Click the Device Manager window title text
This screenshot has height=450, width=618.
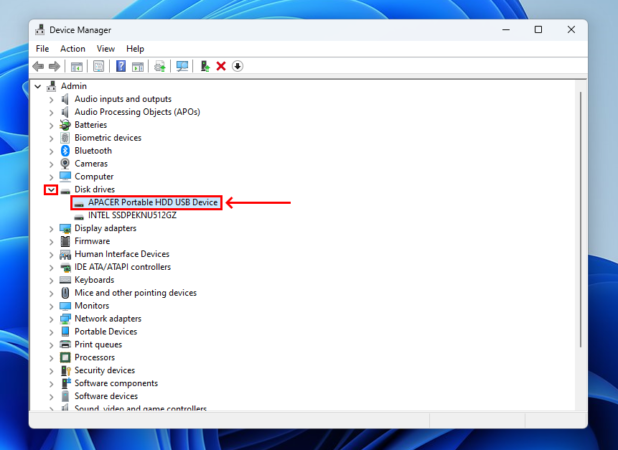[80, 30]
